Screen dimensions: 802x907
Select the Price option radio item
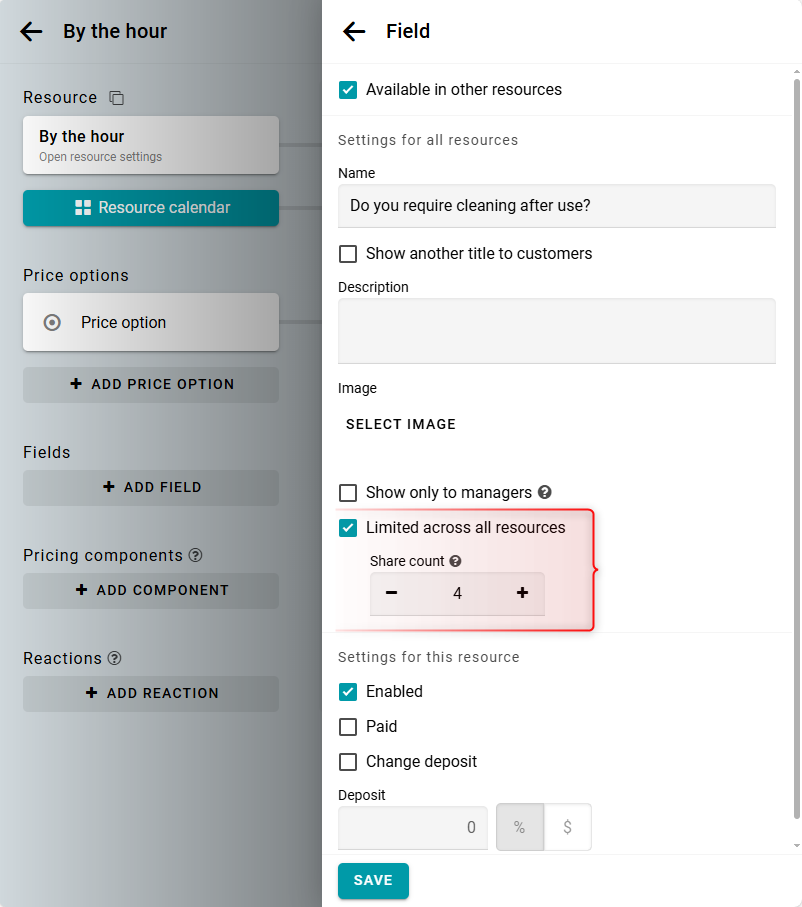pyautogui.click(x=53, y=323)
